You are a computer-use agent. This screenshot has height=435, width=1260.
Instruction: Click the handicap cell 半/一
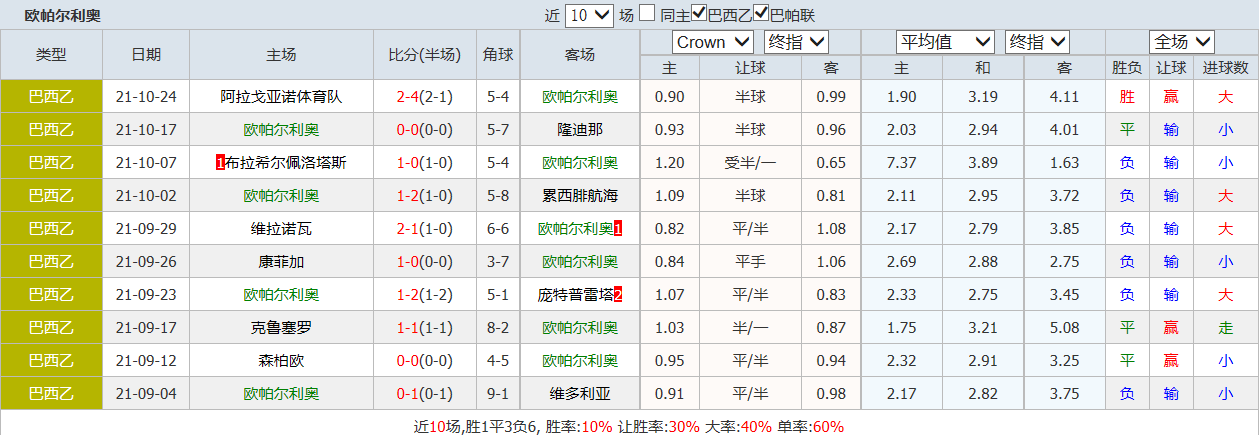(751, 328)
